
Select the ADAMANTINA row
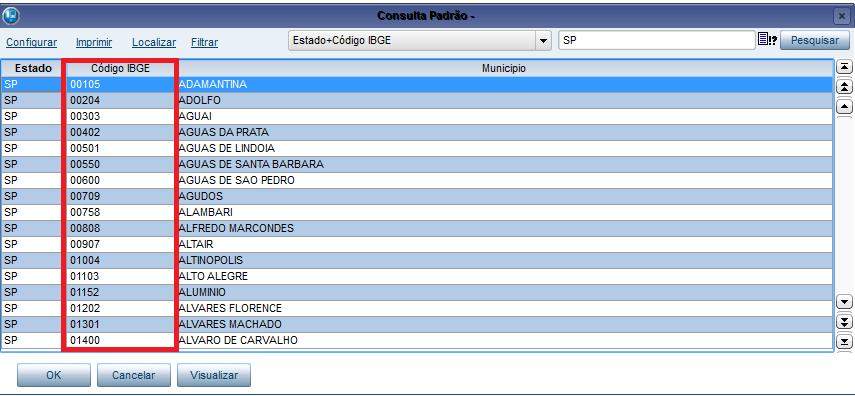pos(417,85)
